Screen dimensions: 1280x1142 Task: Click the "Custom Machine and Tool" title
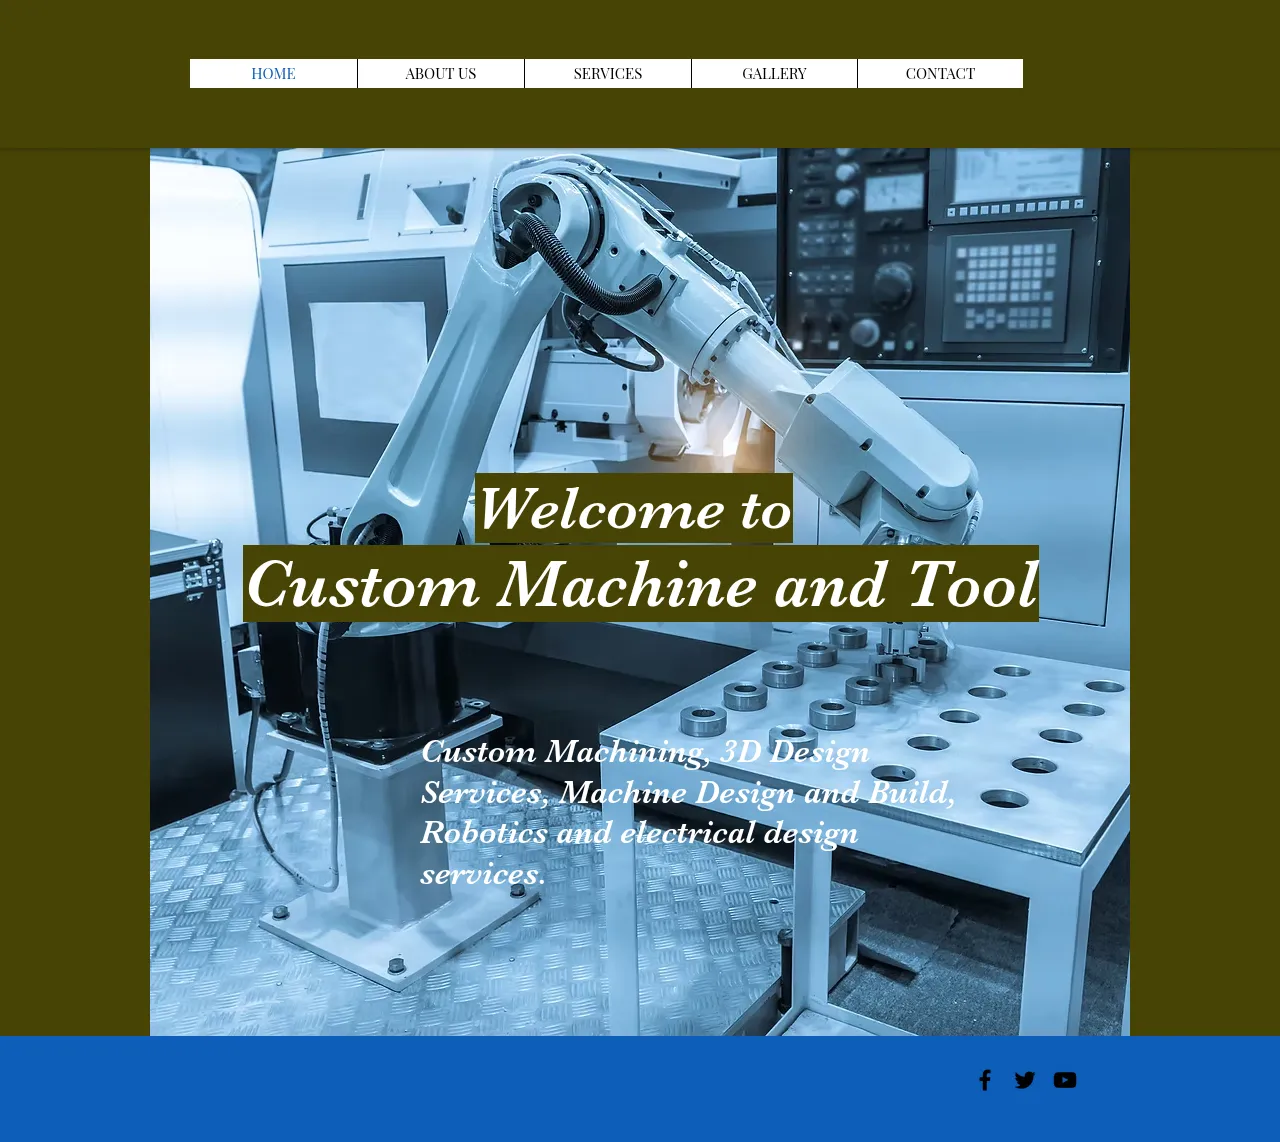click(x=641, y=584)
